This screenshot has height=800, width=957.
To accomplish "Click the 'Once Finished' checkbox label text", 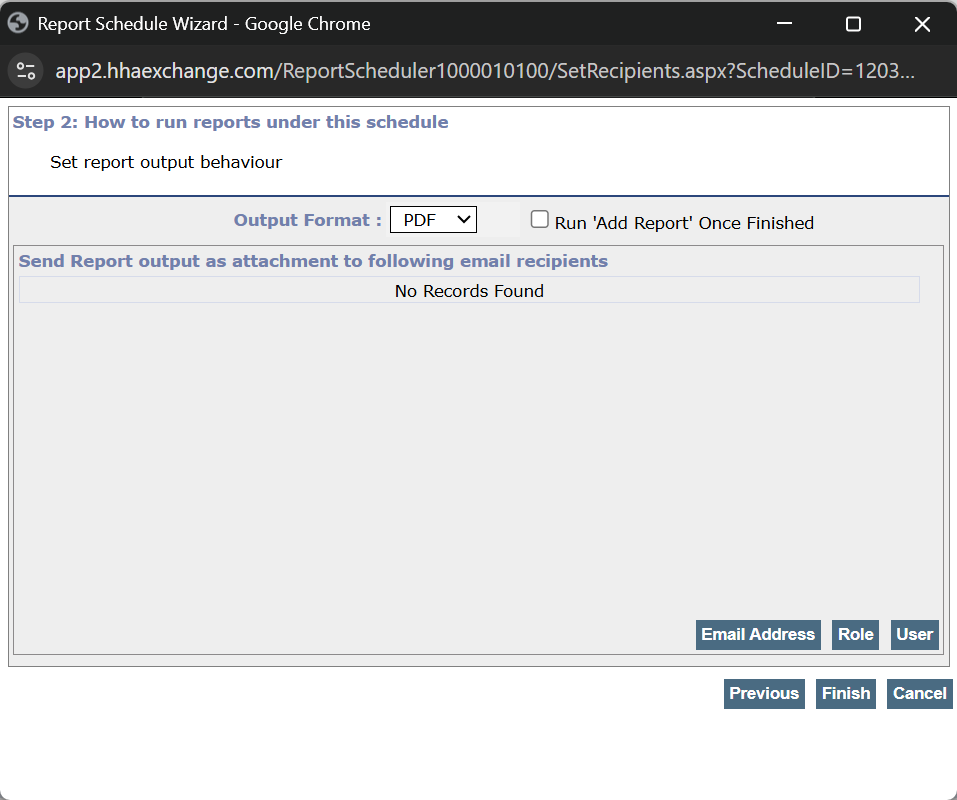I will coord(684,223).
